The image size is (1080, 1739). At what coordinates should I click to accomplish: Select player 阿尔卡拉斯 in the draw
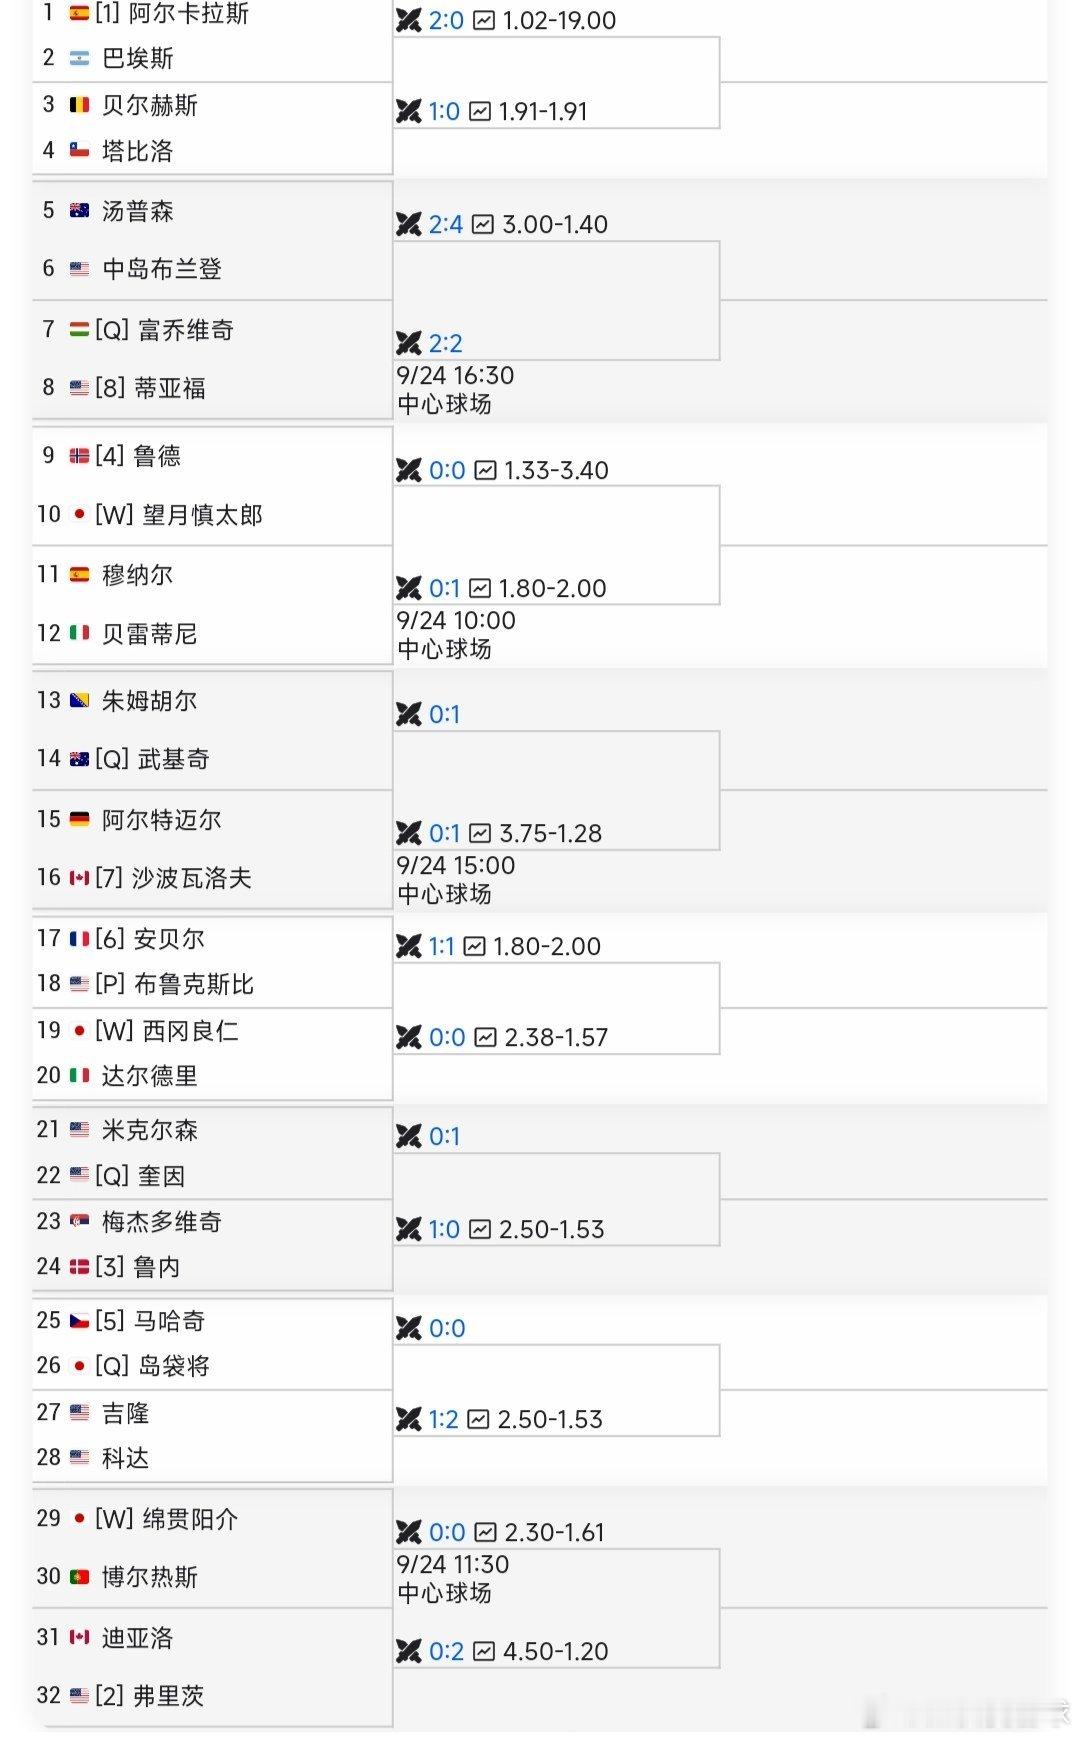(x=189, y=13)
